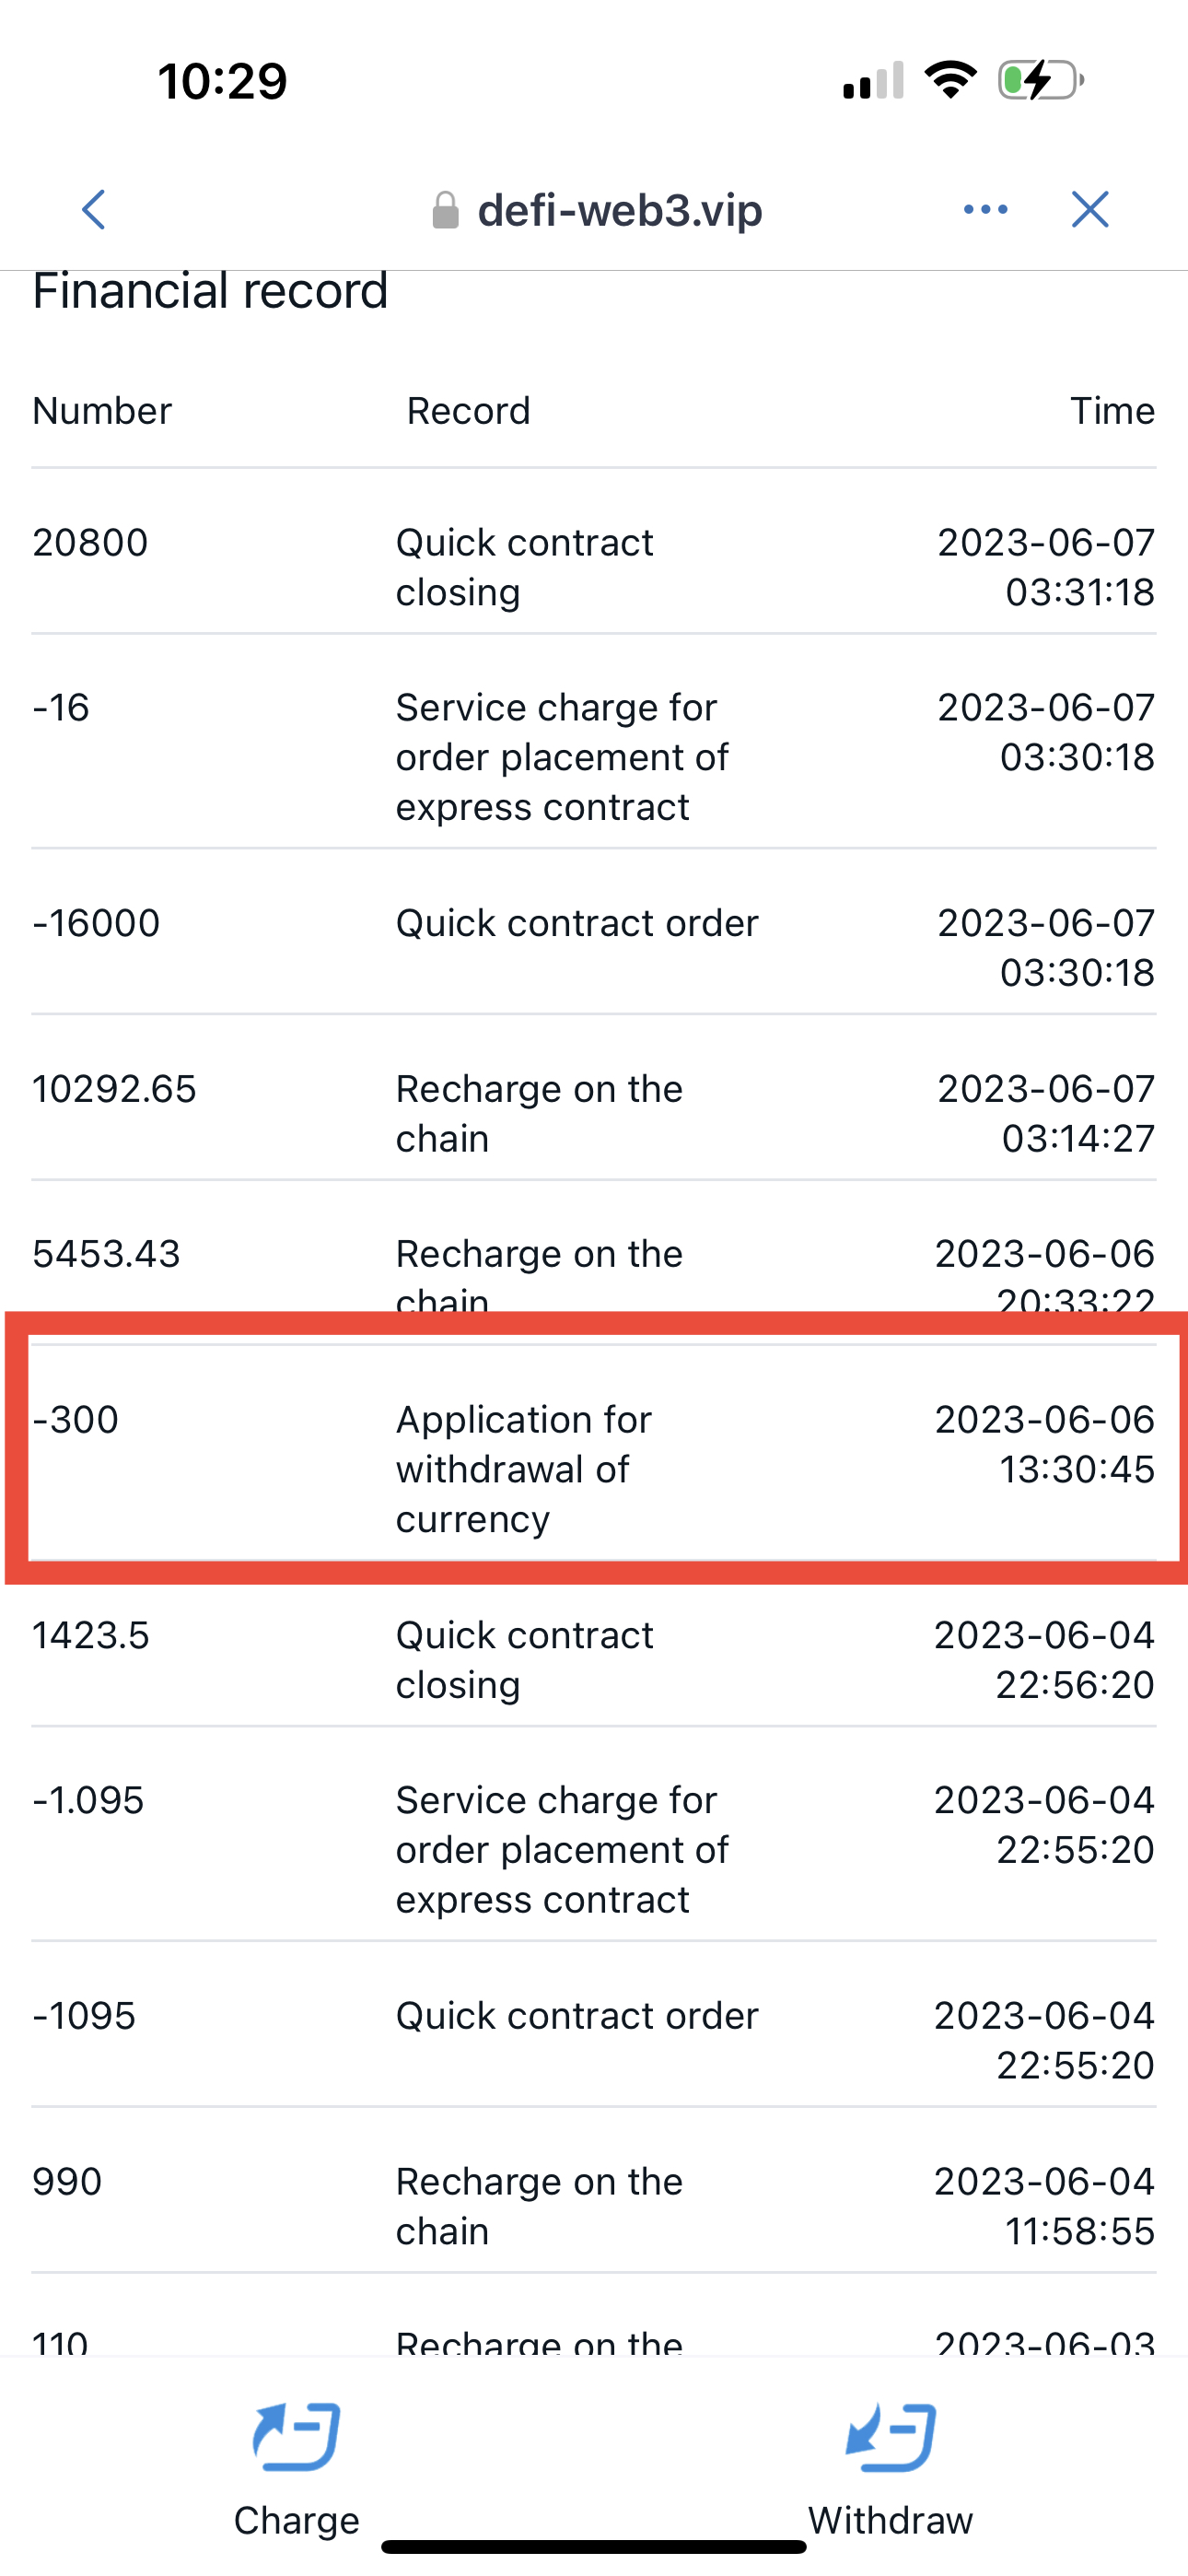Screen dimensions: 1188x2576
Task: Tap the defi-web3.vip address text
Action: [x=620, y=211]
